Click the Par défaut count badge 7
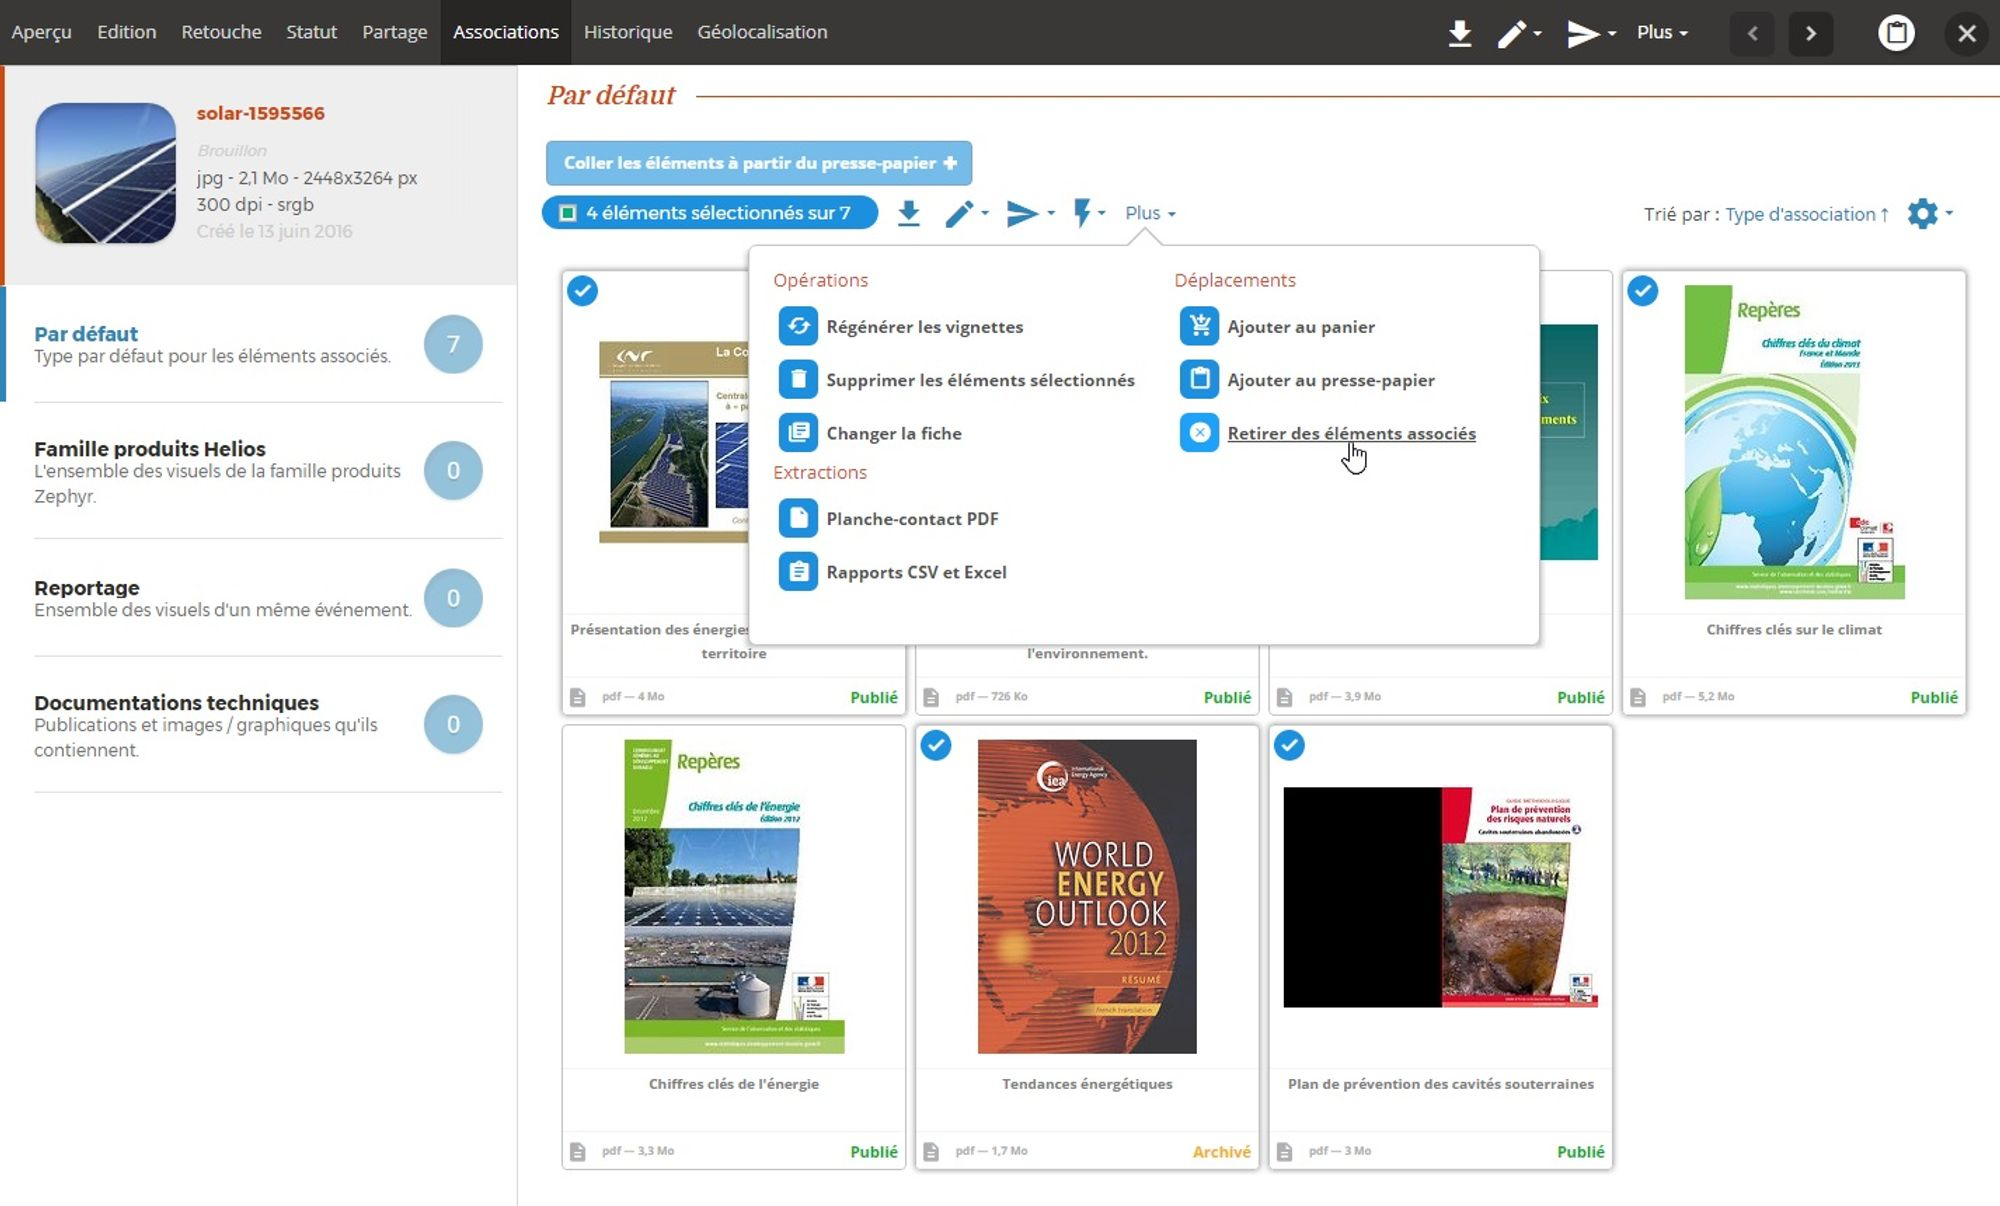This screenshot has width=2000, height=1206. [453, 344]
